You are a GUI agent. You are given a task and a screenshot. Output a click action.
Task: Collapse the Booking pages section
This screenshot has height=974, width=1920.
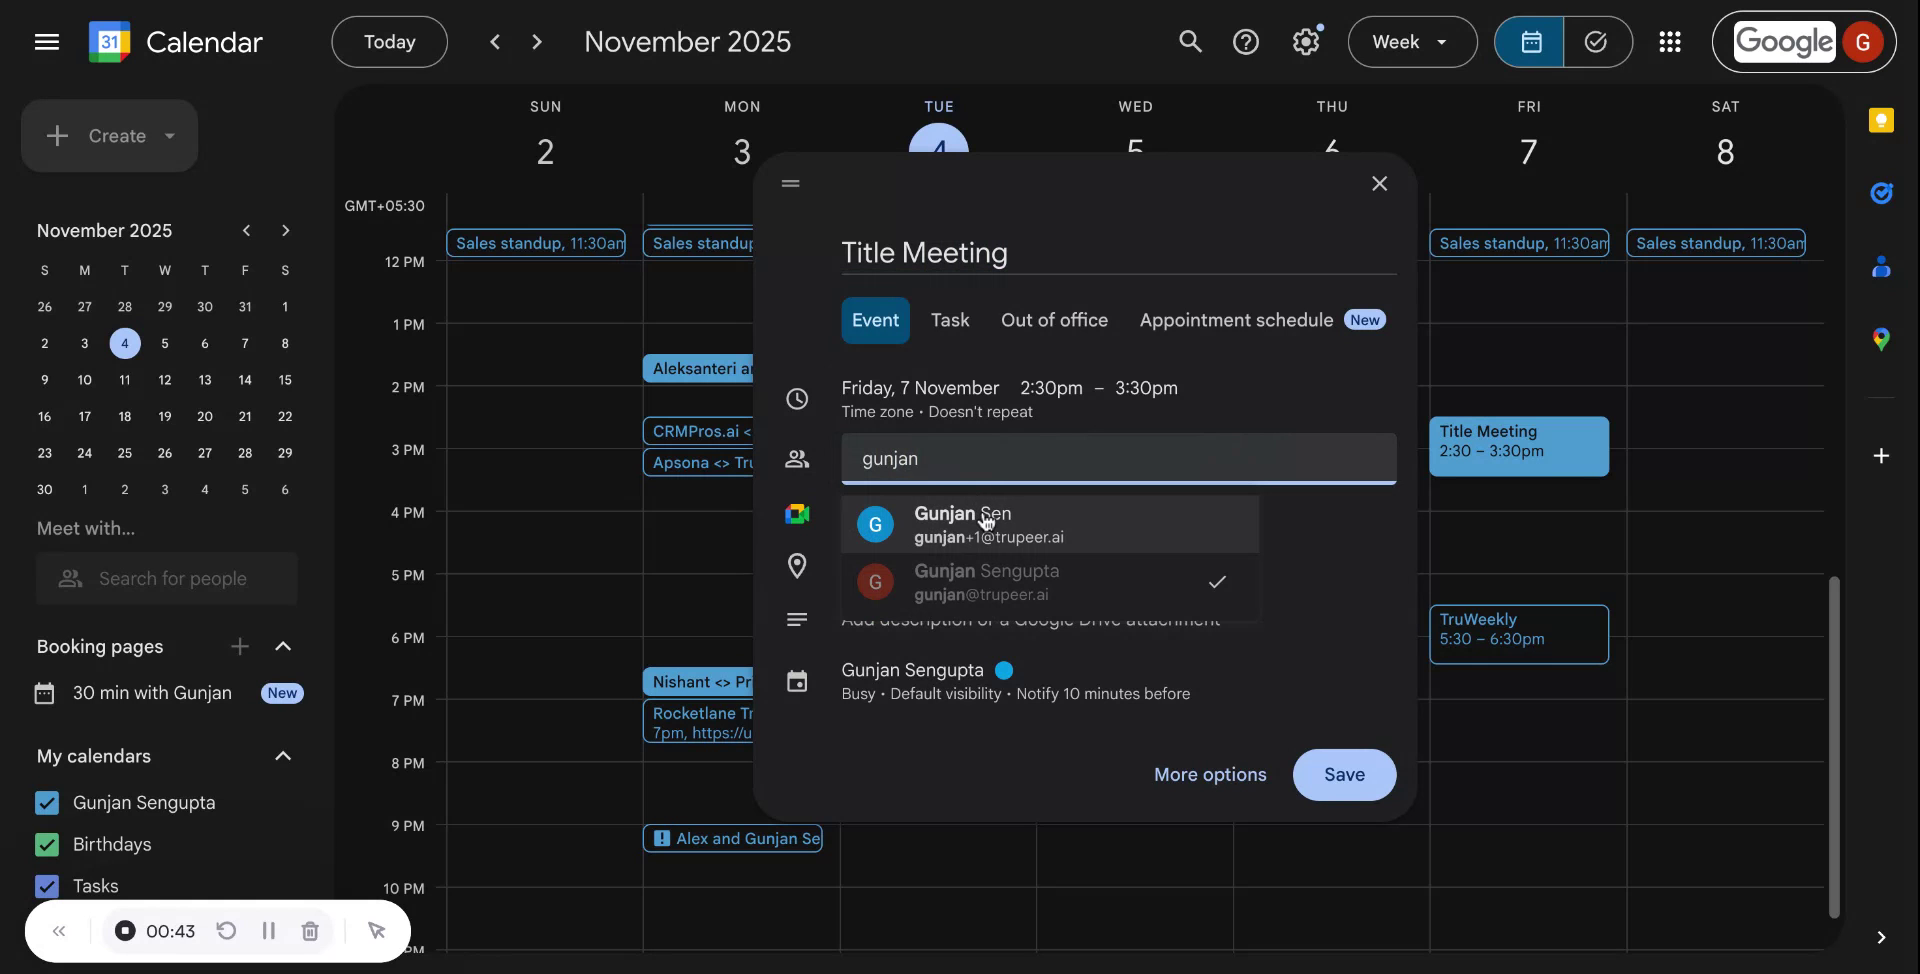point(283,646)
